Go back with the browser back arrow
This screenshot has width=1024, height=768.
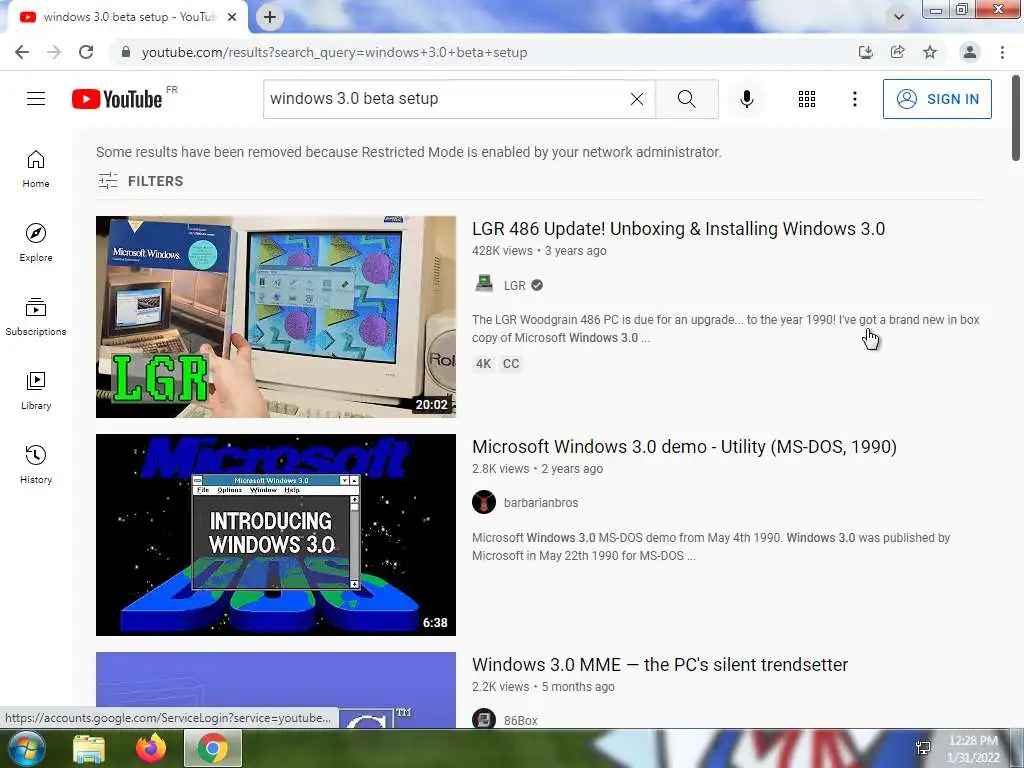pyautogui.click(x=22, y=52)
